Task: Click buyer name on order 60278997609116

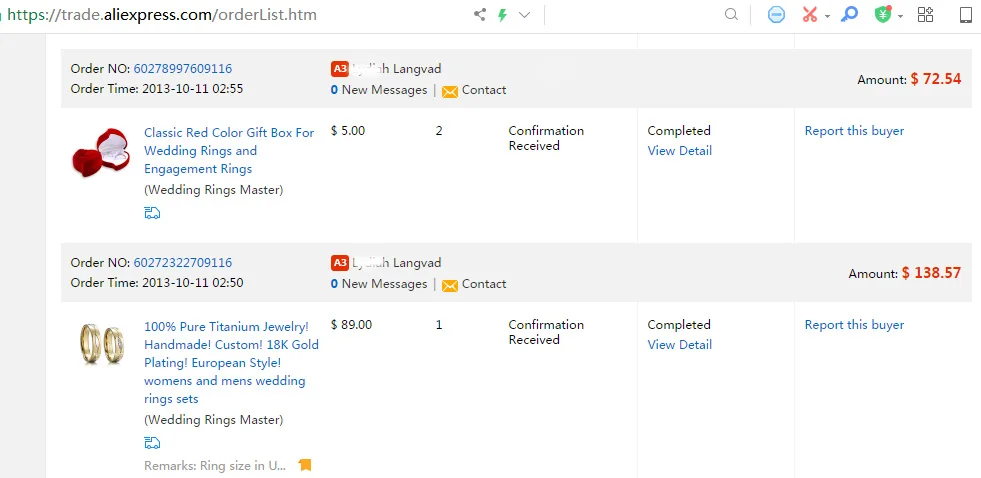Action: point(397,69)
